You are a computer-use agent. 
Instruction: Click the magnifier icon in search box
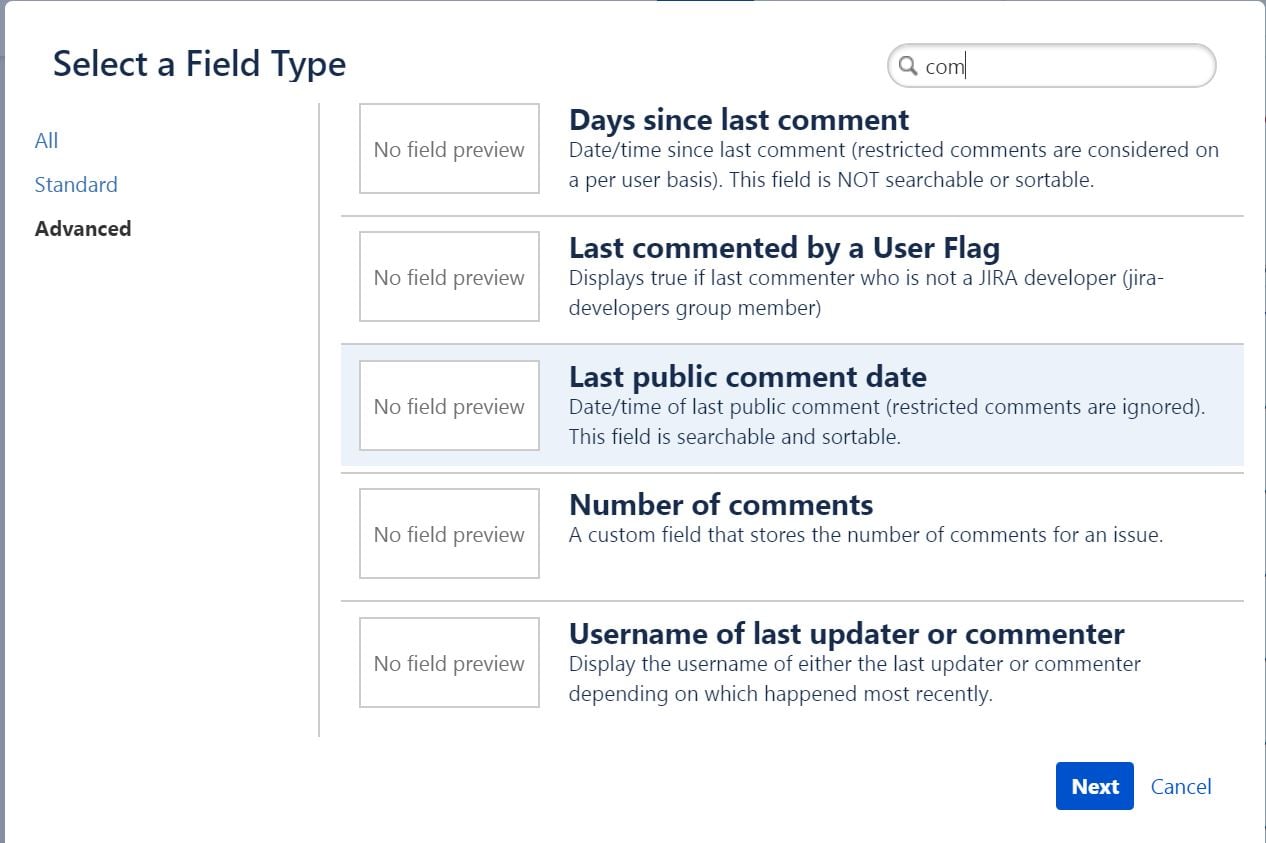[x=908, y=67]
